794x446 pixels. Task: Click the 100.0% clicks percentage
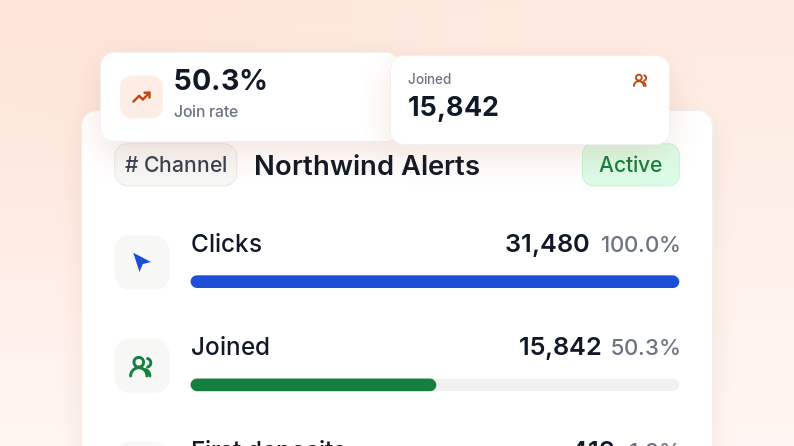pos(640,245)
